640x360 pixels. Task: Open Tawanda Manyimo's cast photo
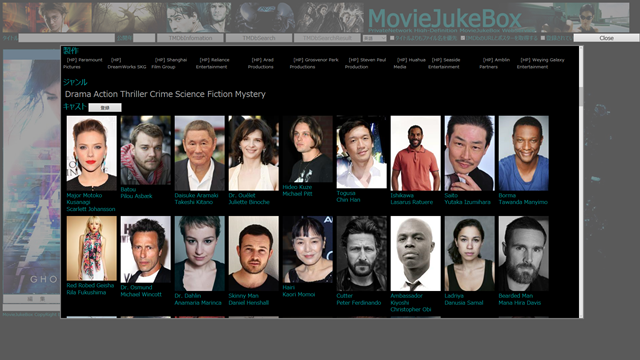524,153
